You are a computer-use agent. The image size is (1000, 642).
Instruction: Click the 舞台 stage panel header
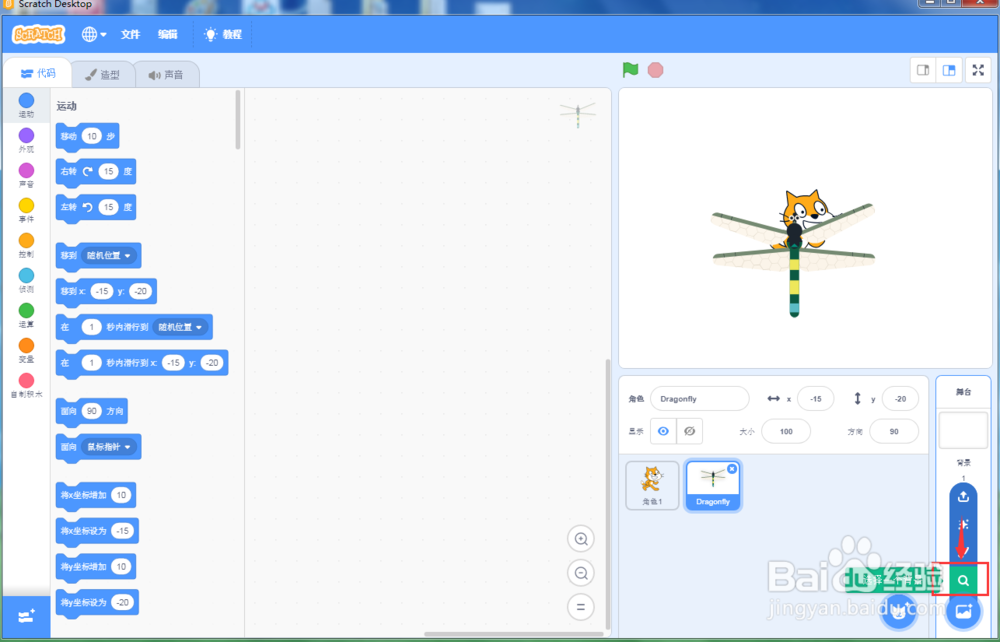pos(963,392)
